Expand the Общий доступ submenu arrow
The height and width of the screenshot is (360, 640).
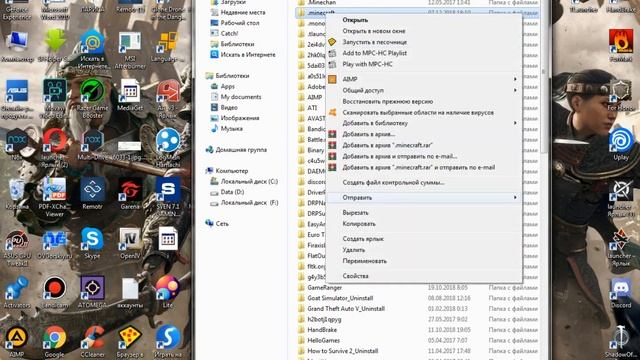point(515,90)
